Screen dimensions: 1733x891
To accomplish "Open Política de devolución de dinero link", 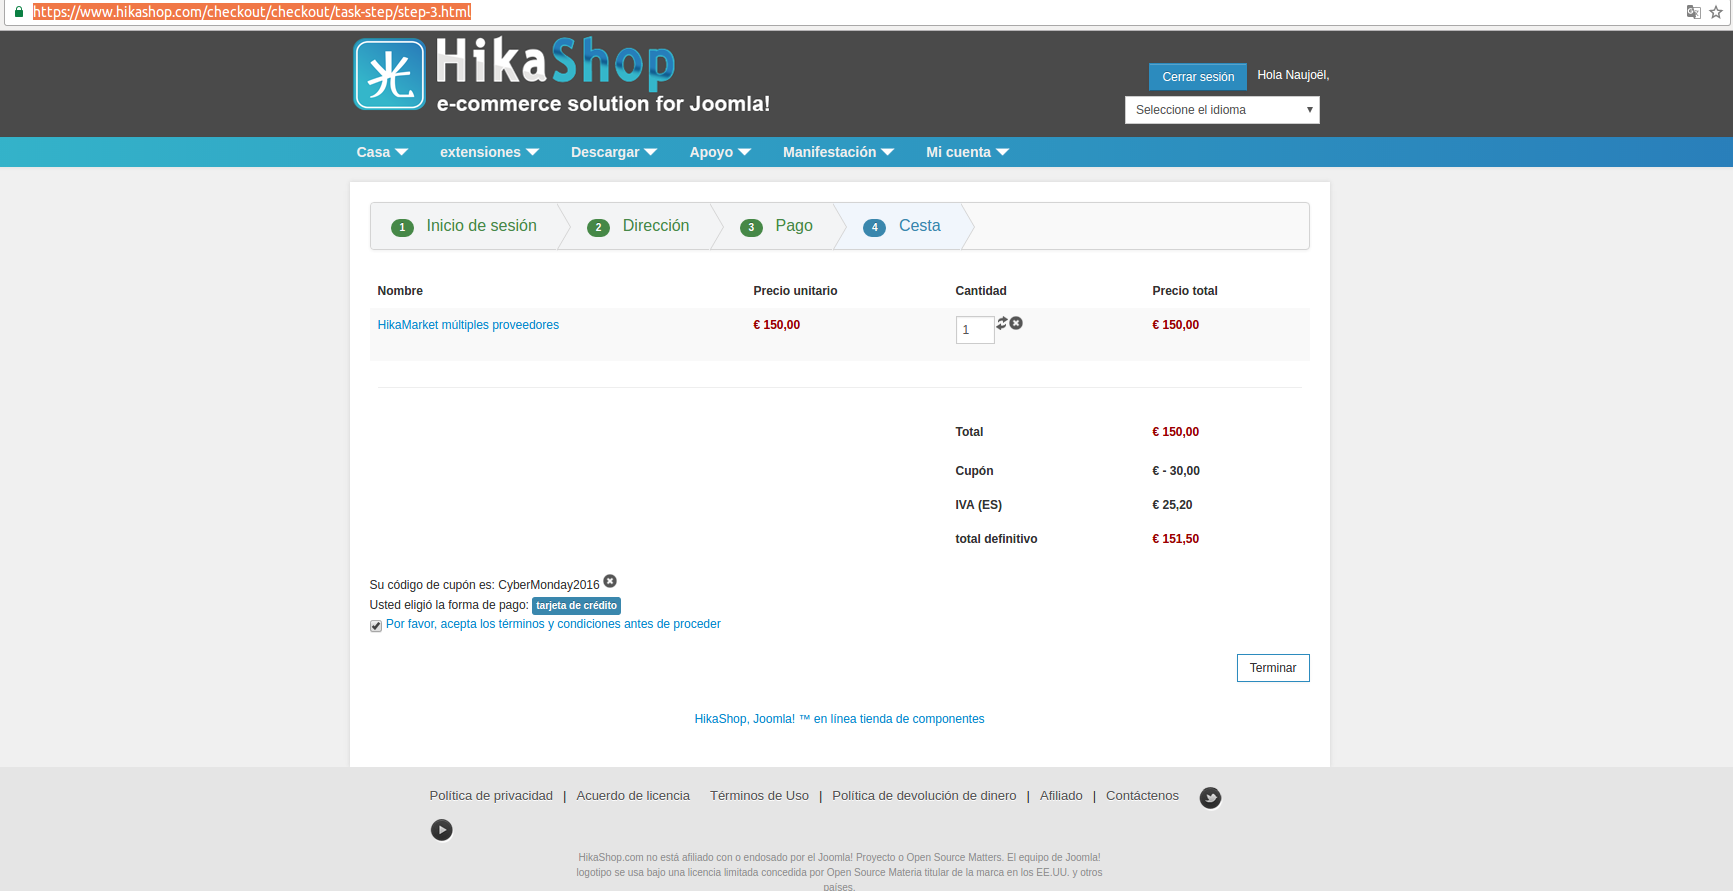I will pos(924,796).
